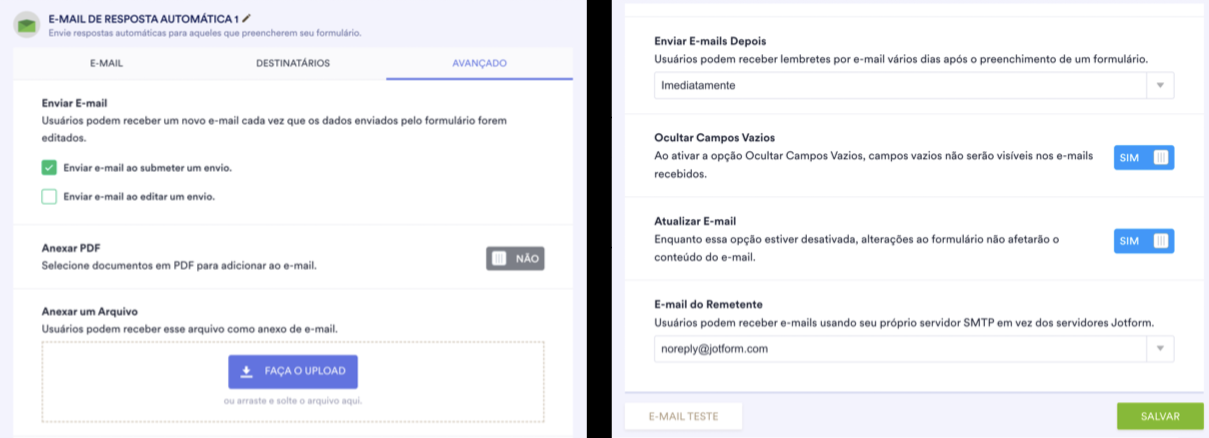1209x438 pixels.
Task: Enable the Anexar PDF toggle
Action: tap(515, 258)
